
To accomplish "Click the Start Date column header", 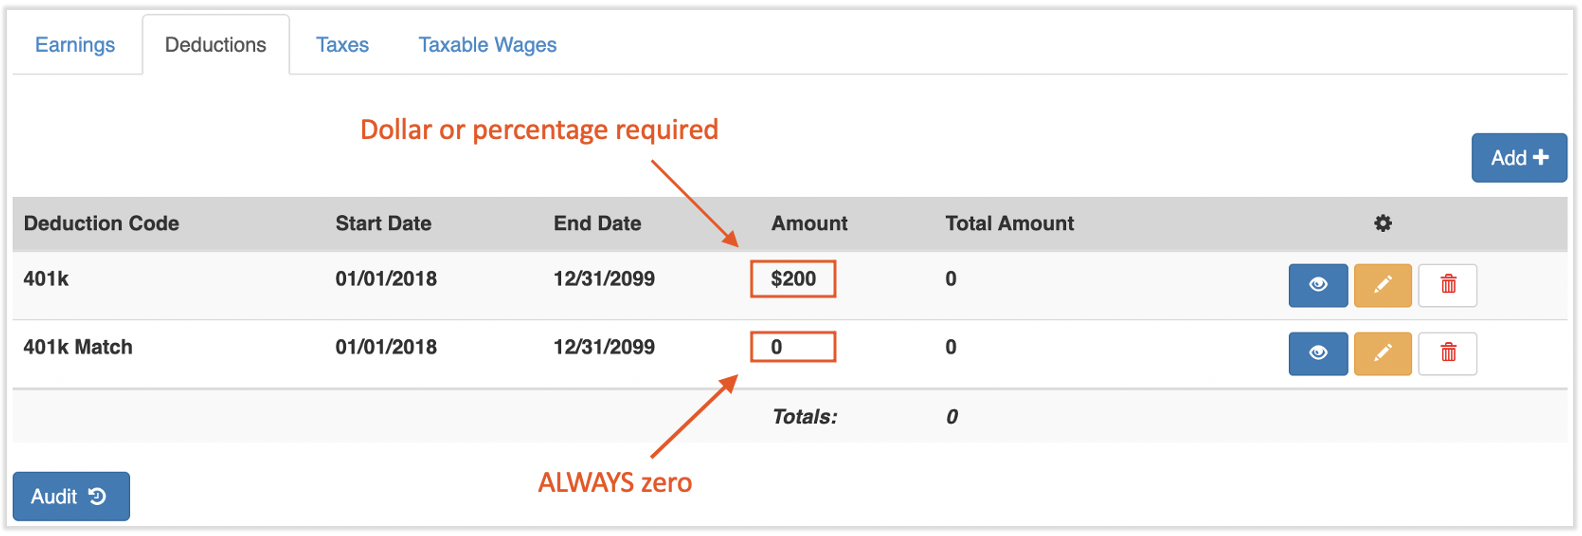I will pyautogui.click(x=383, y=224).
